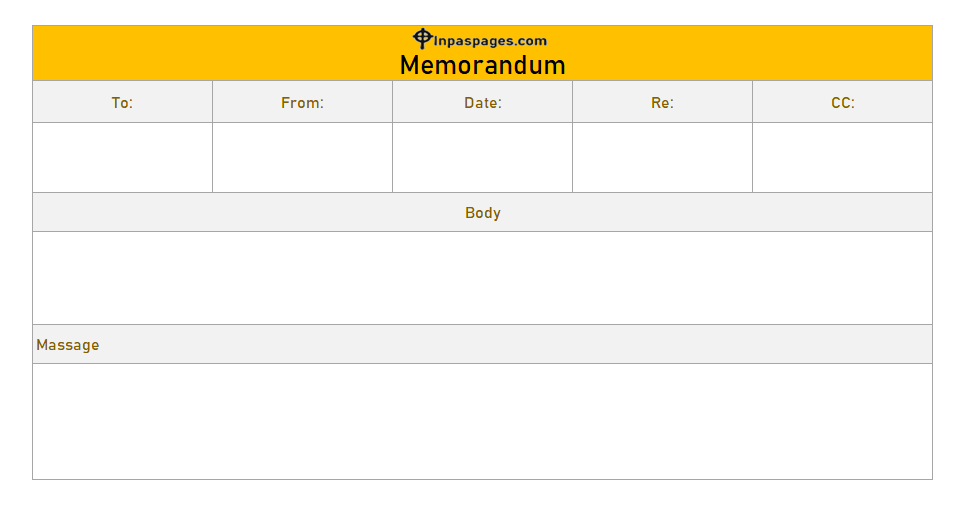Click the blank area below Body

pos(483,278)
